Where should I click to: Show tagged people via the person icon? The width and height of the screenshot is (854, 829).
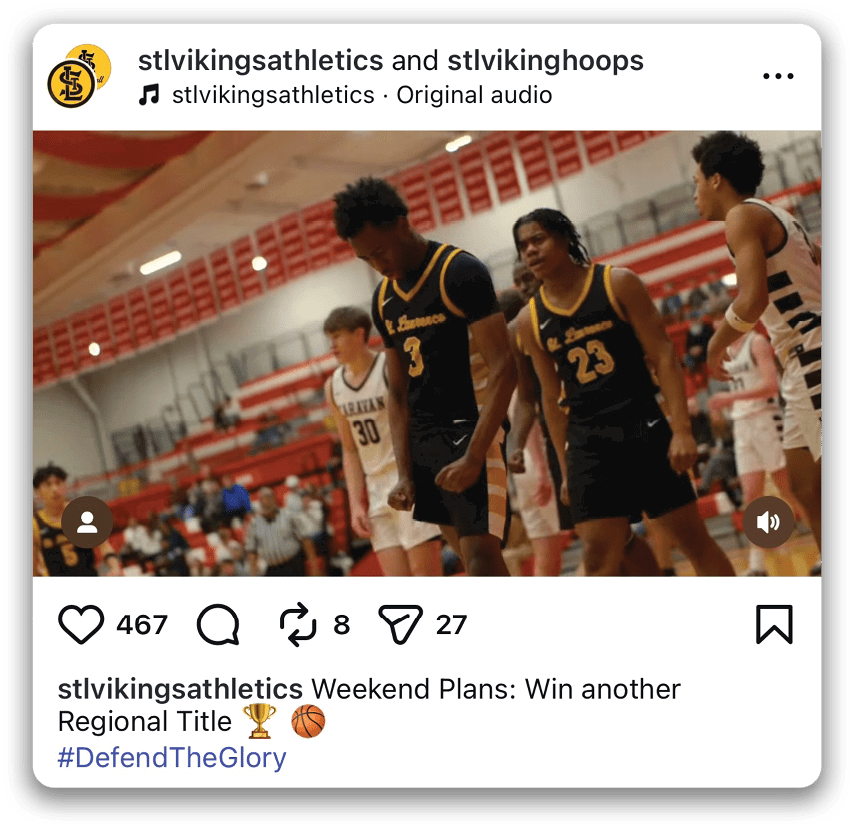coord(87,522)
